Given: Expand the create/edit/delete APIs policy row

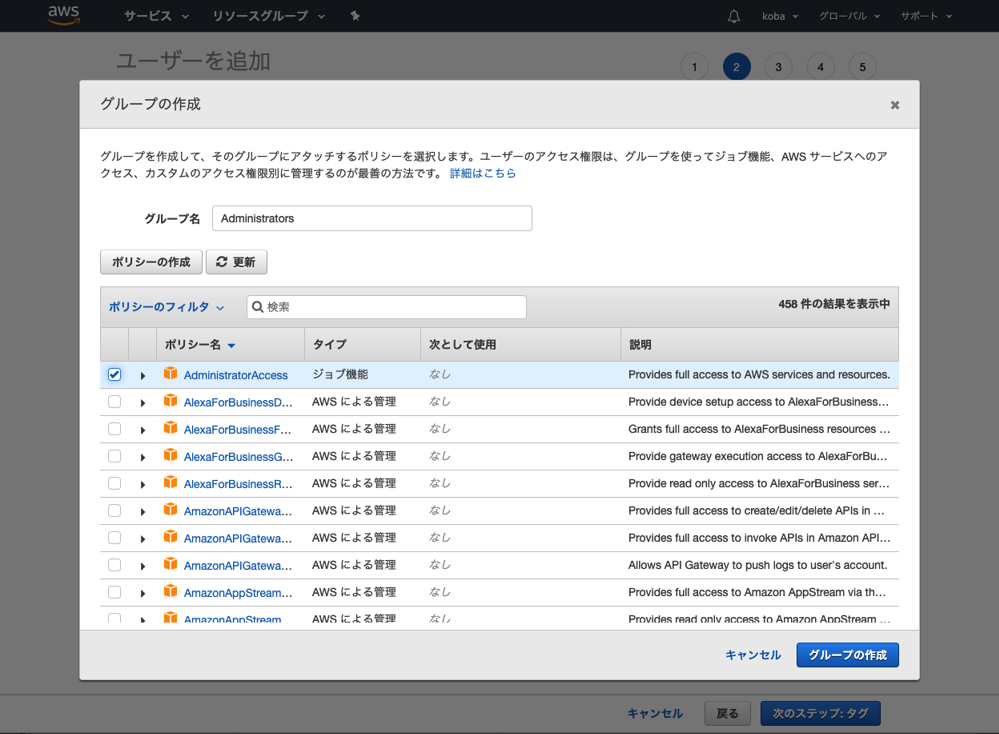Looking at the screenshot, I should (x=143, y=512).
